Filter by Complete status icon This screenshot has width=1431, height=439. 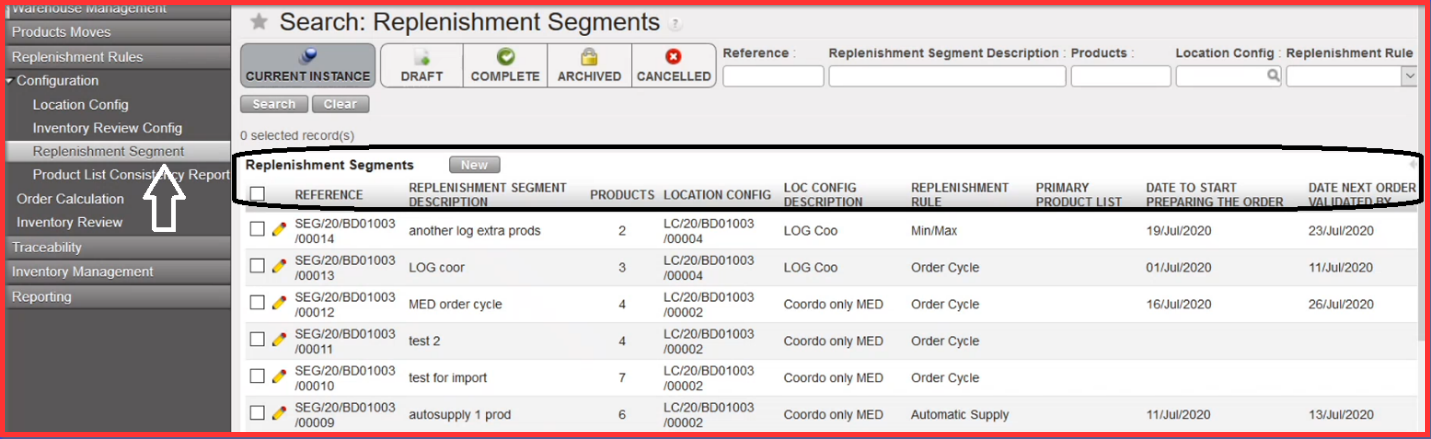[x=505, y=57]
